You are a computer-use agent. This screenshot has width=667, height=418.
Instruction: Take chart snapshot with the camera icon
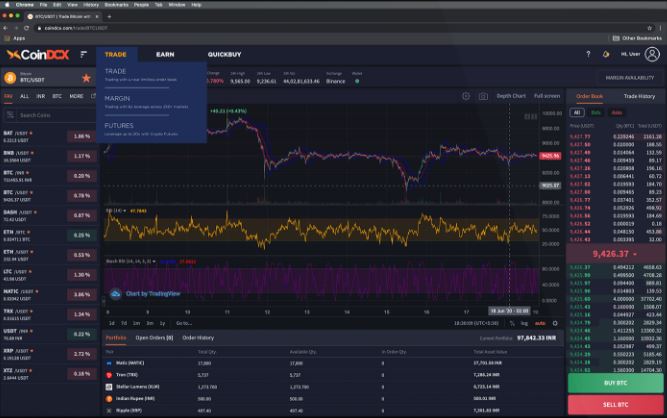click(x=483, y=96)
